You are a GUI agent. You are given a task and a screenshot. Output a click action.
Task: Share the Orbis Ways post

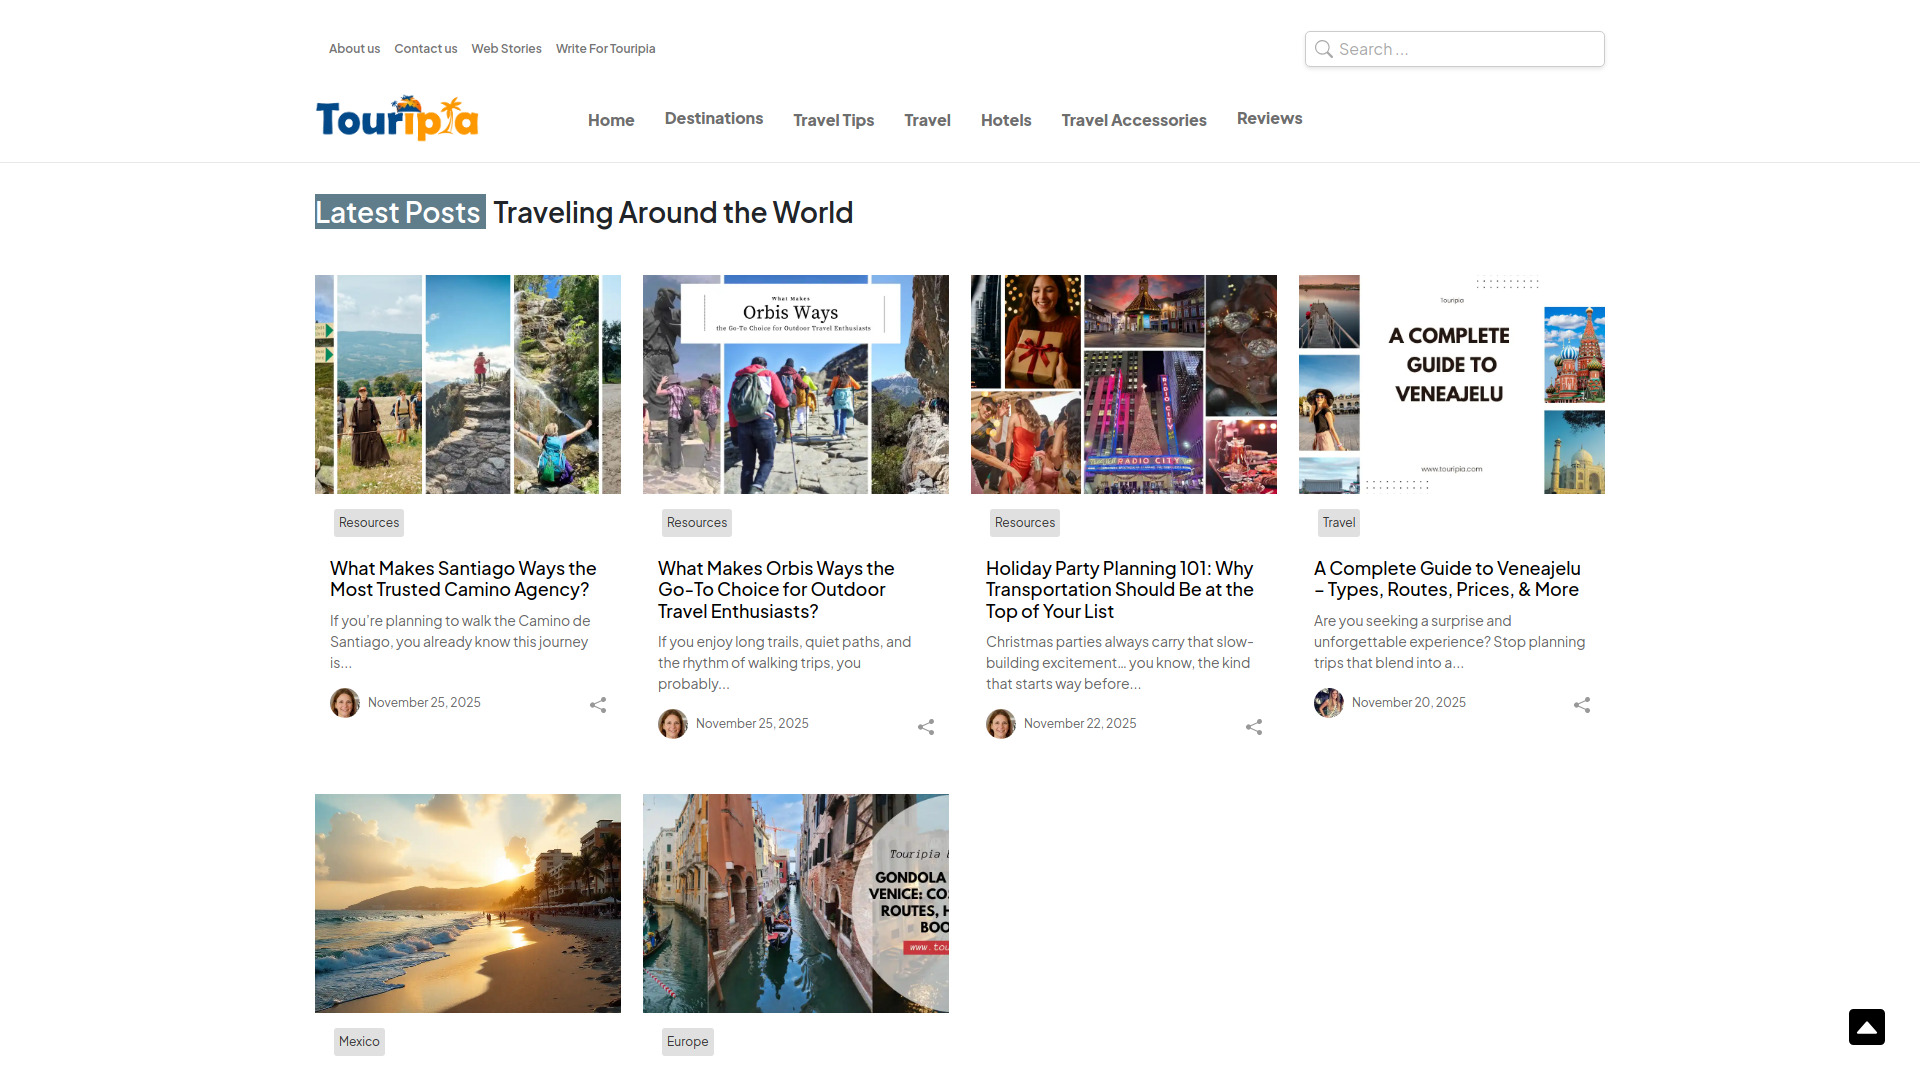click(x=925, y=726)
